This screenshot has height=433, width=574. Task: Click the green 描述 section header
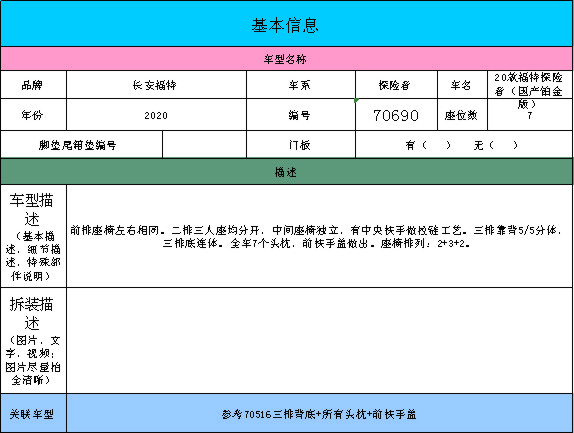pos(287,172)
